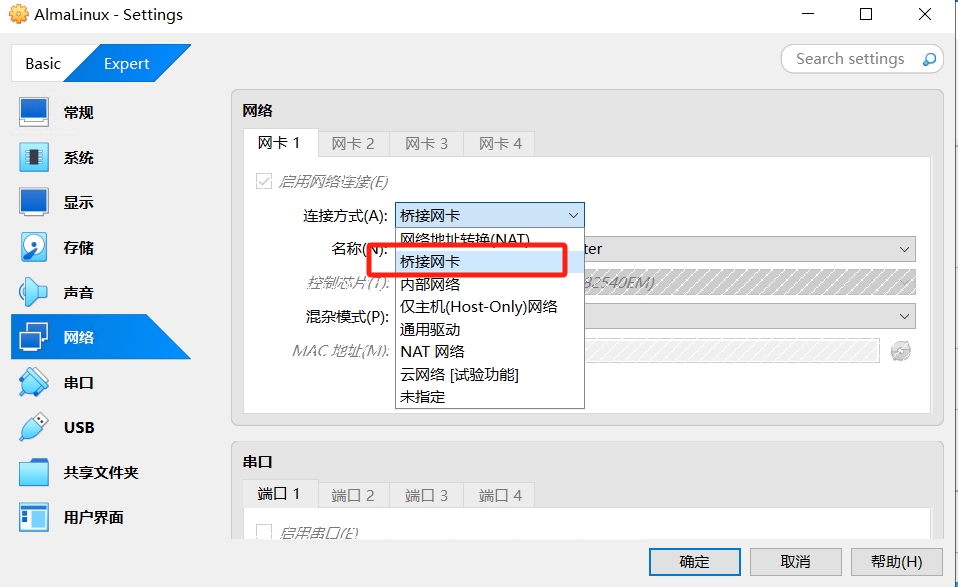Click the 串口 section heading
Screen dimensions: 958x587
pyautogui.click(x=257, y=462)
